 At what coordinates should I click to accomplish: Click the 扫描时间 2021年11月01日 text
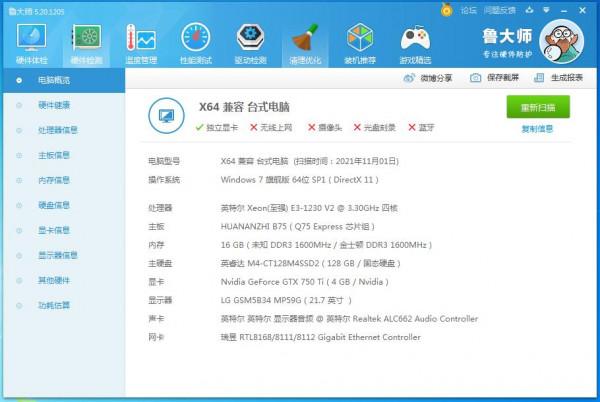click(x=346, y=161)
